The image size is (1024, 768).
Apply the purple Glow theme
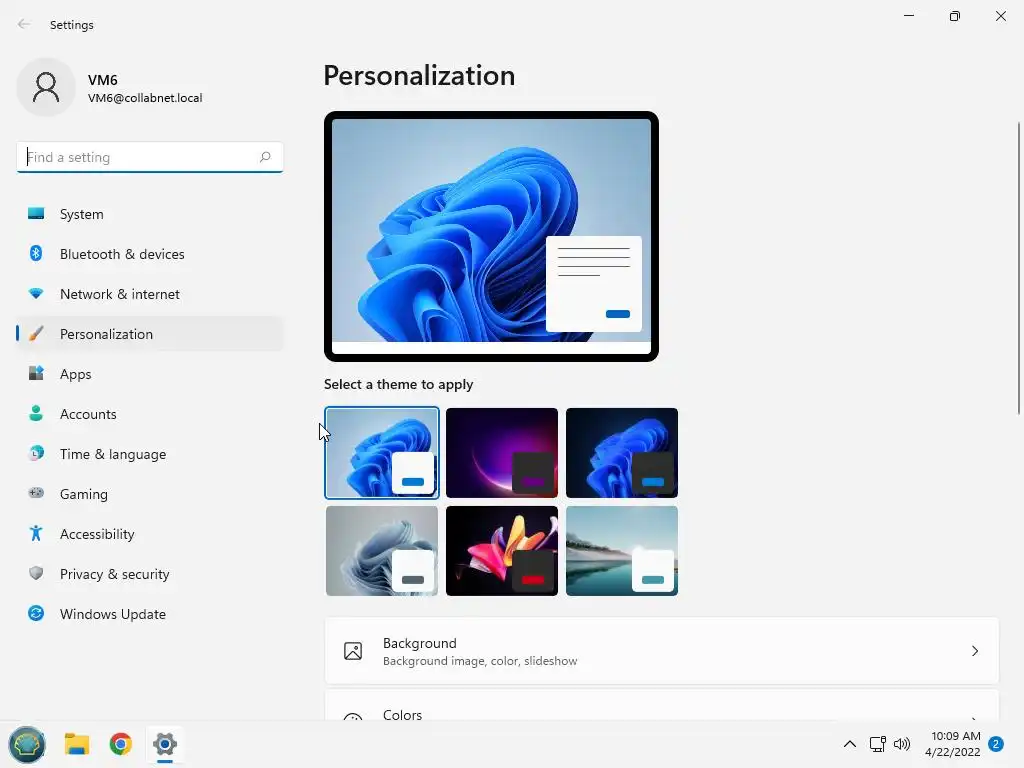coord(502,453)
